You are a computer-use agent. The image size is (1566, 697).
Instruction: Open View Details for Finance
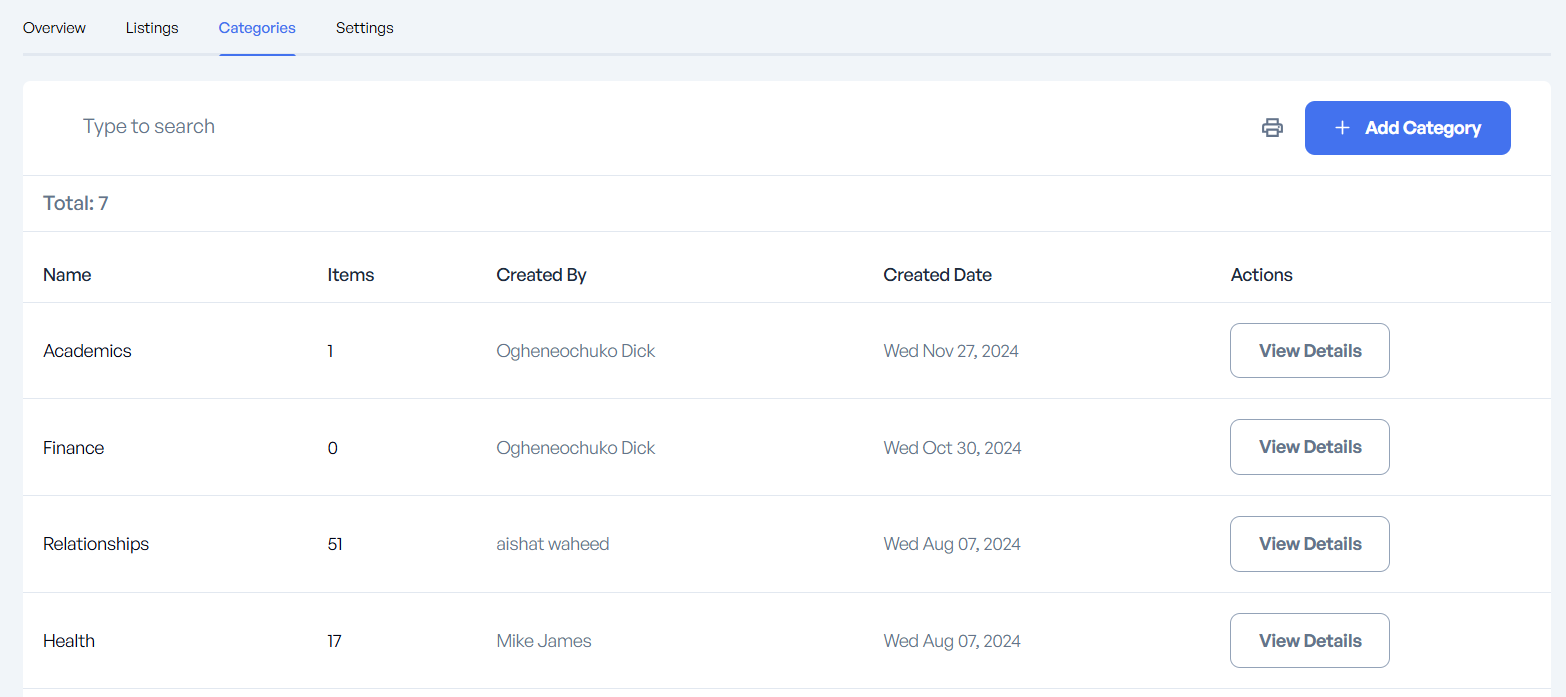(x=1309, y=447)
